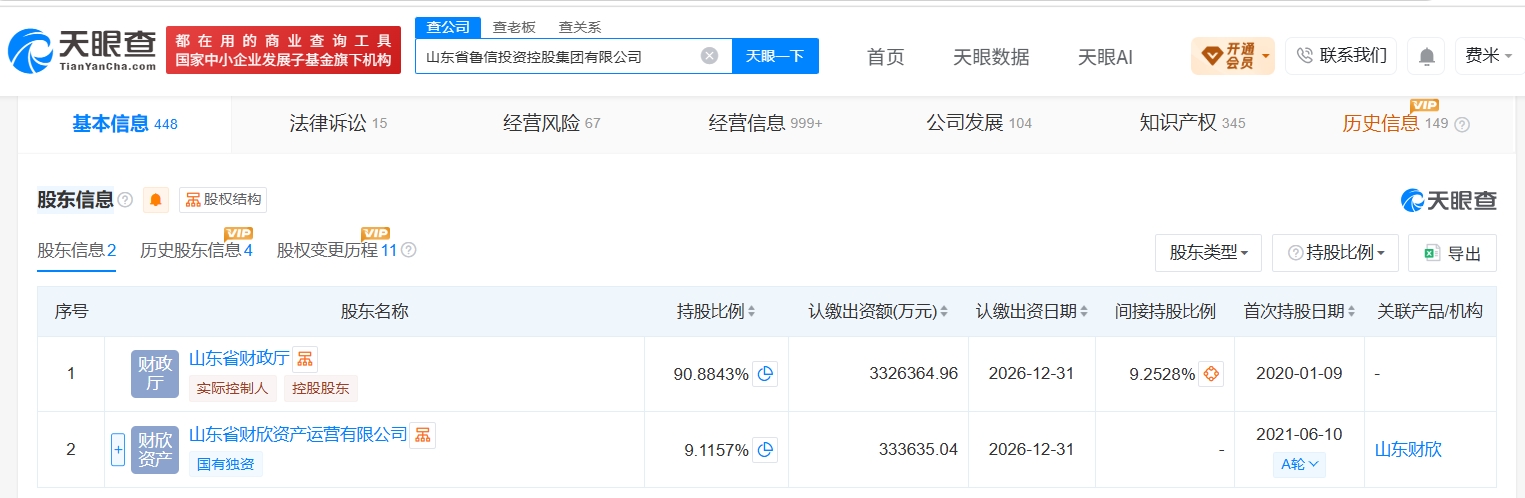Click the 财政厅 logo thumbnail
The image size is (1525, 498).
click(x=155, y=374)
